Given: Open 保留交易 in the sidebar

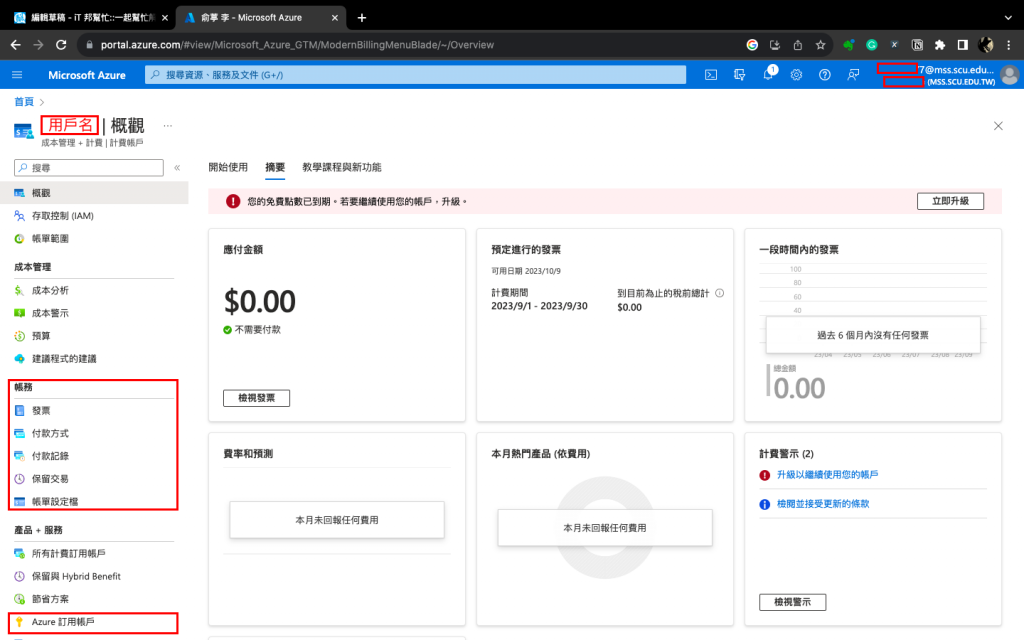Looking at the screenshot, I should point(95,479).
